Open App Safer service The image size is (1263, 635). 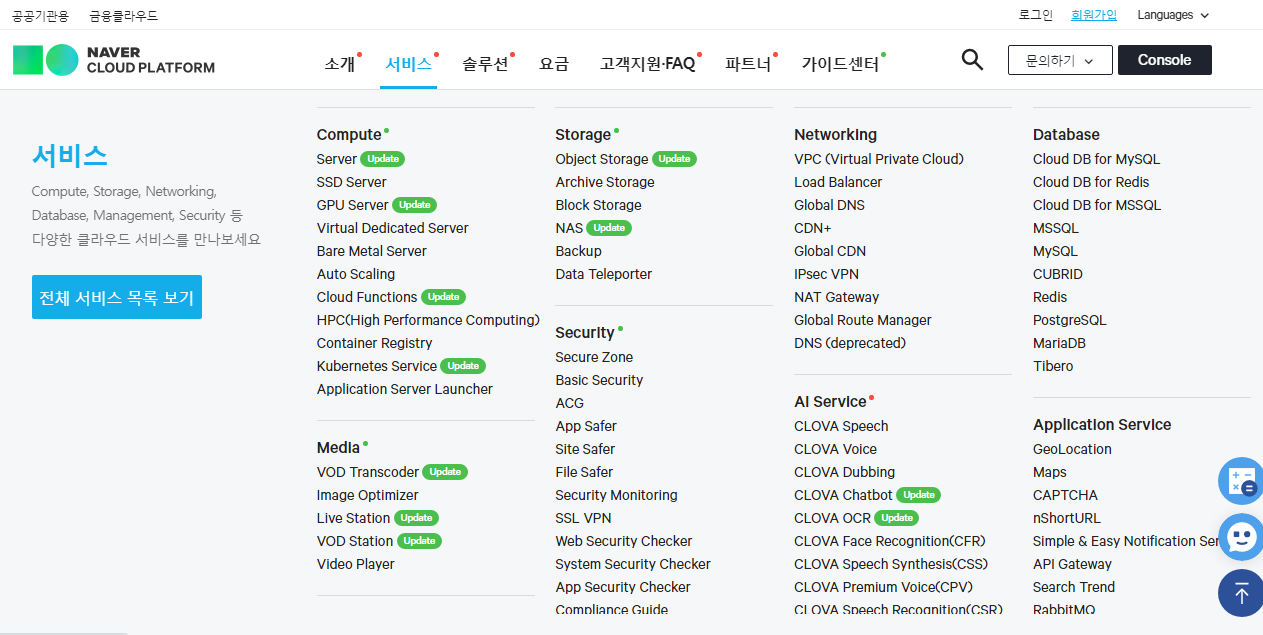pyautogui.click(x=586, y=426)
